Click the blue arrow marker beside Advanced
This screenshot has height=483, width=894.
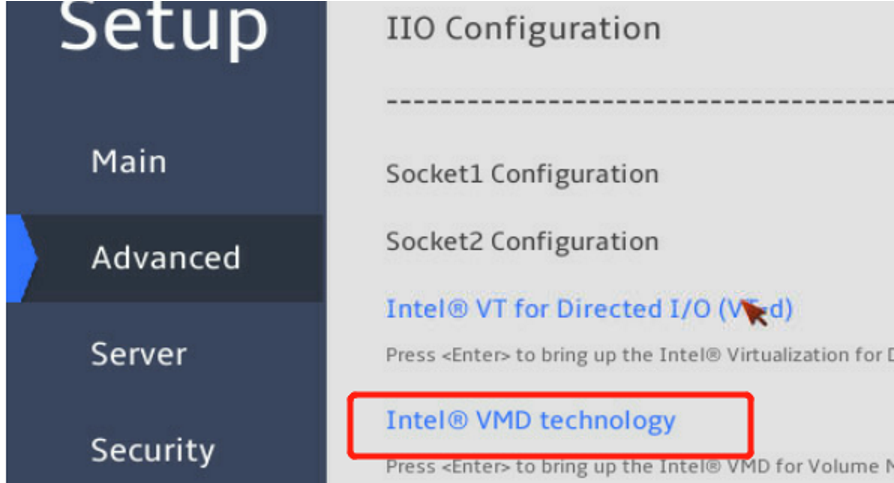point(22,258)
